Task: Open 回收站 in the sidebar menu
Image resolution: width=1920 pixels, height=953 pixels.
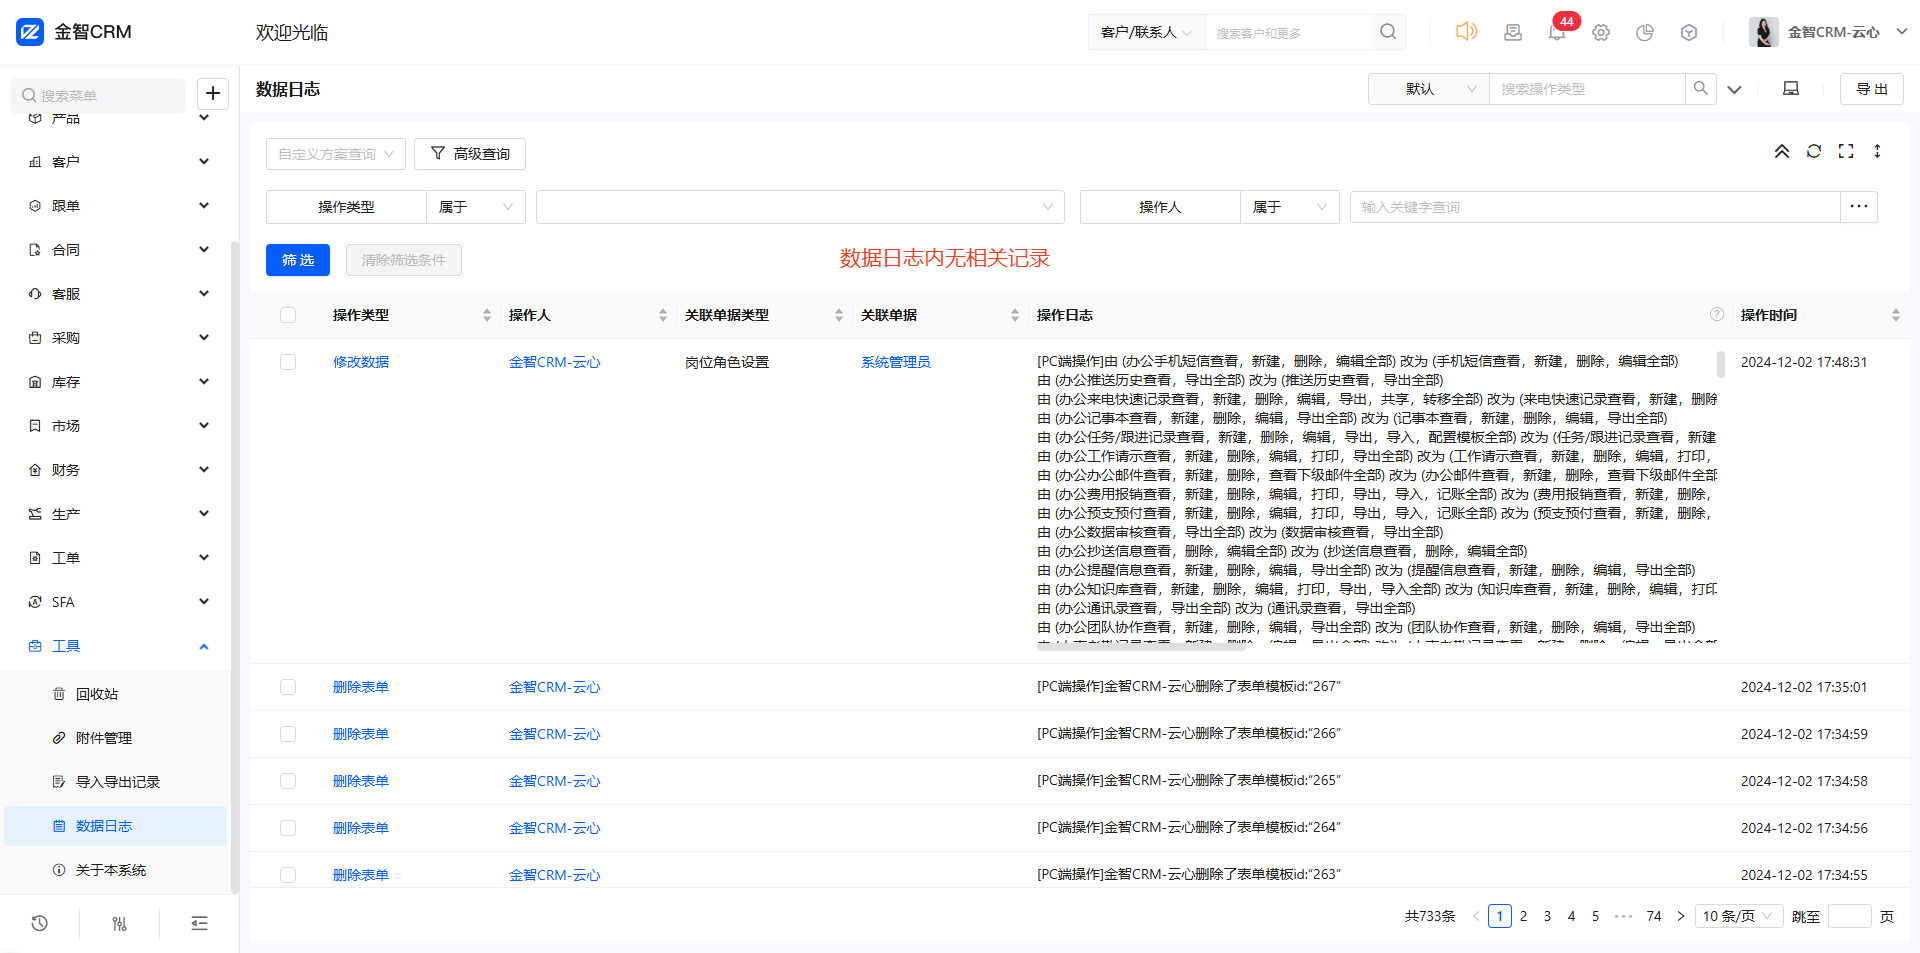Action: (97, 694)
